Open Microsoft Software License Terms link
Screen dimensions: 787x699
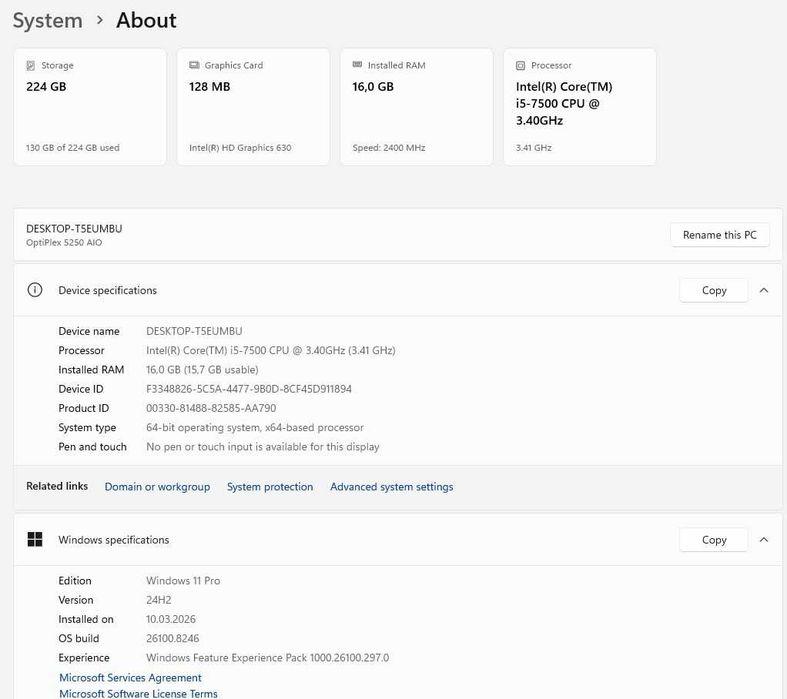[x=138, y=693]
